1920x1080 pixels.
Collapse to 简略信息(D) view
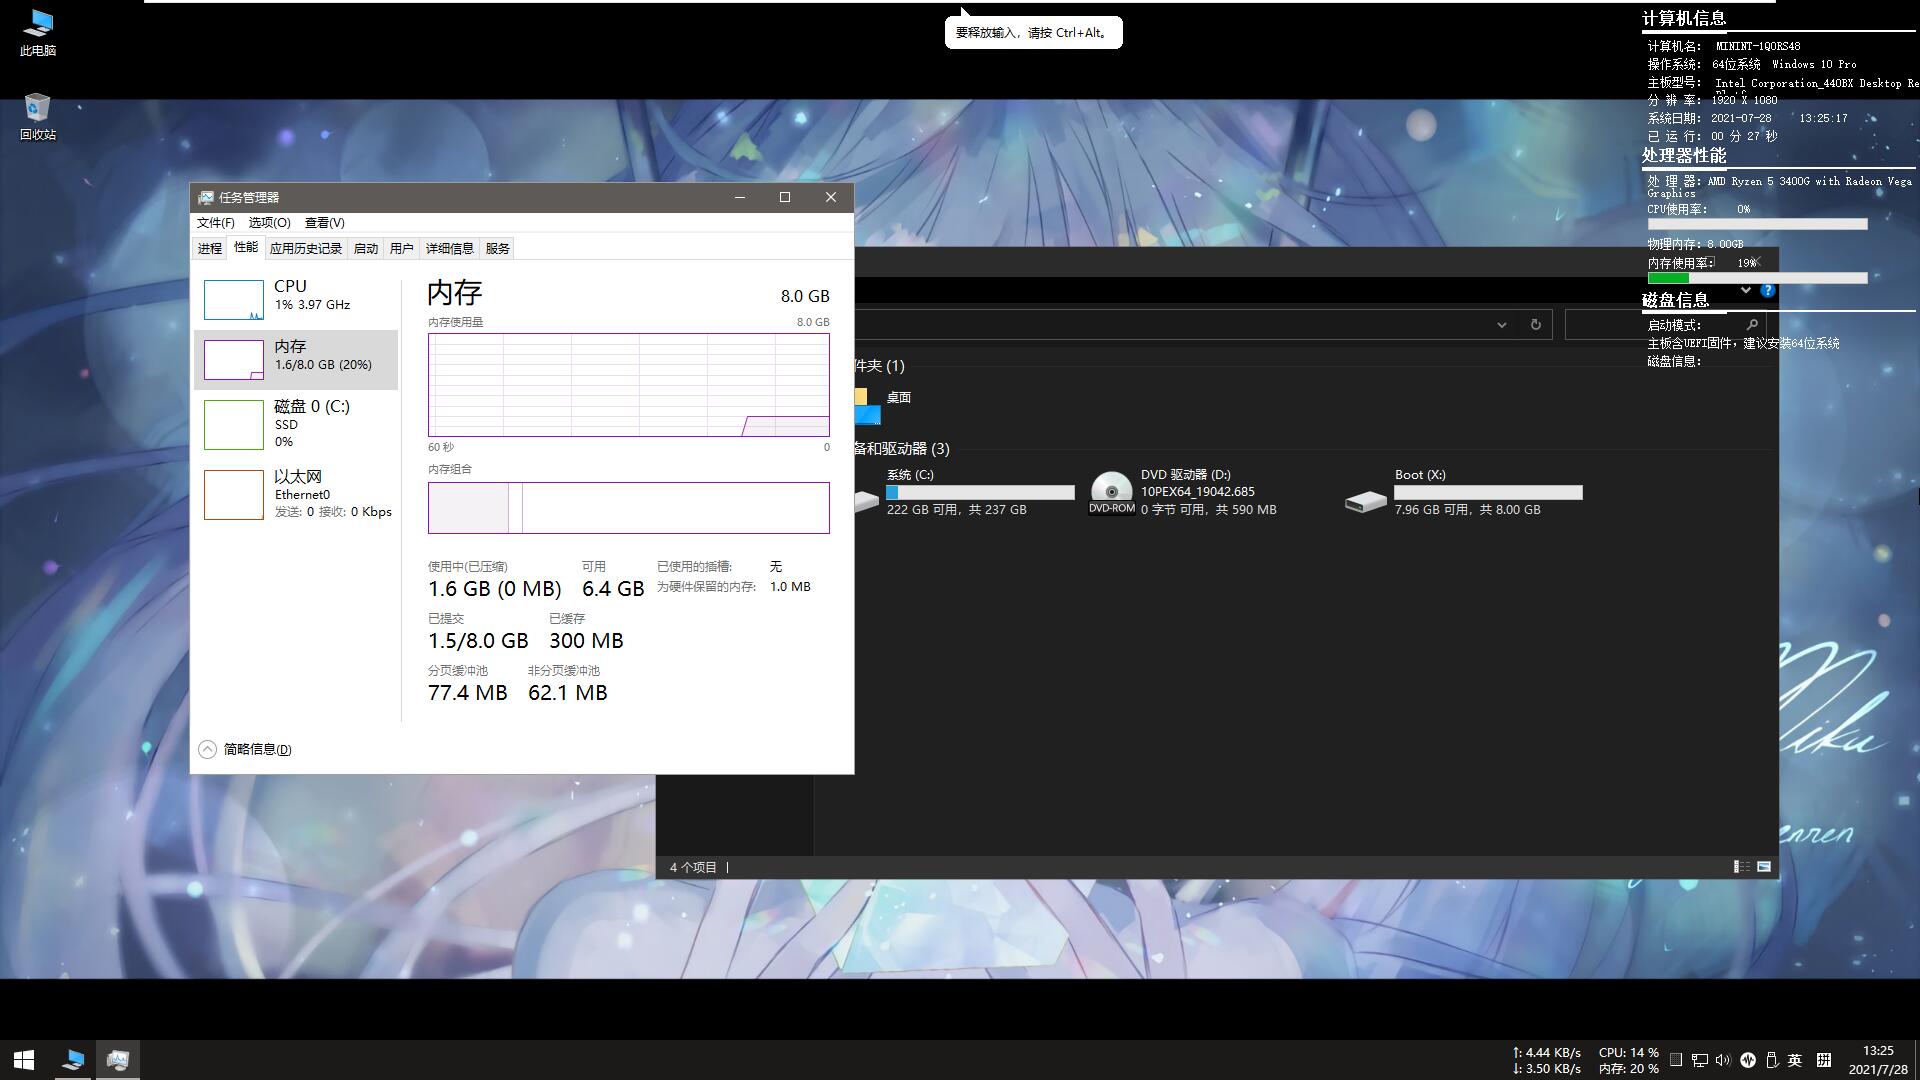click(x=258, y=749)
